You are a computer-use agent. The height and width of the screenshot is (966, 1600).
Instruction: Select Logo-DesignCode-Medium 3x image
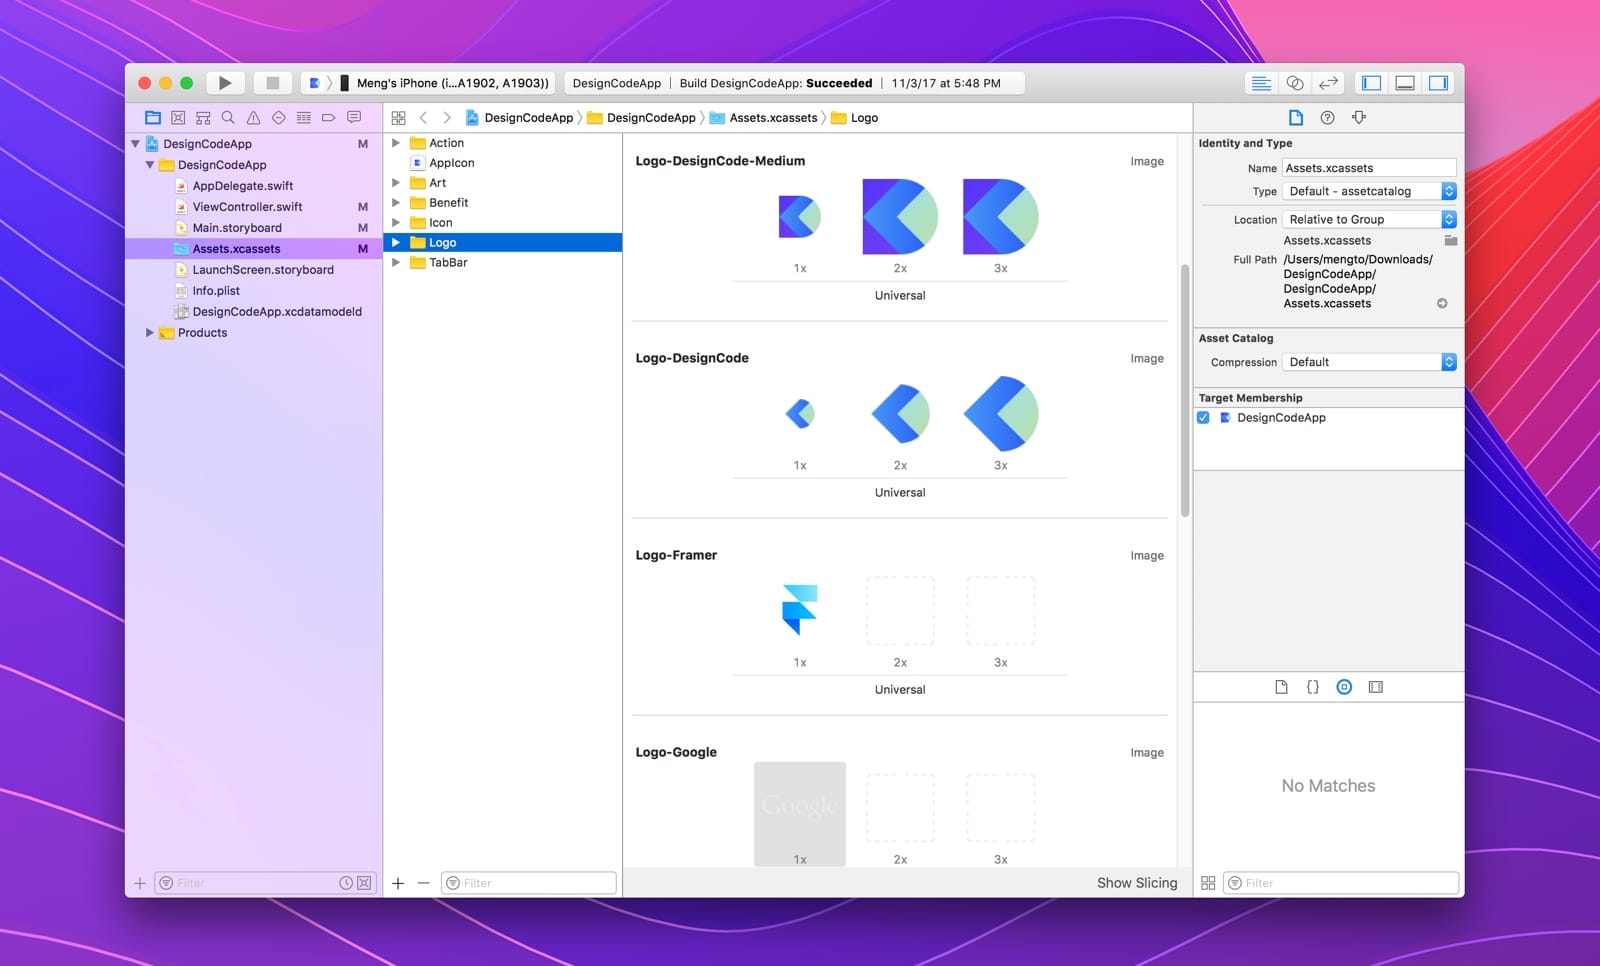pos(1000,217)
